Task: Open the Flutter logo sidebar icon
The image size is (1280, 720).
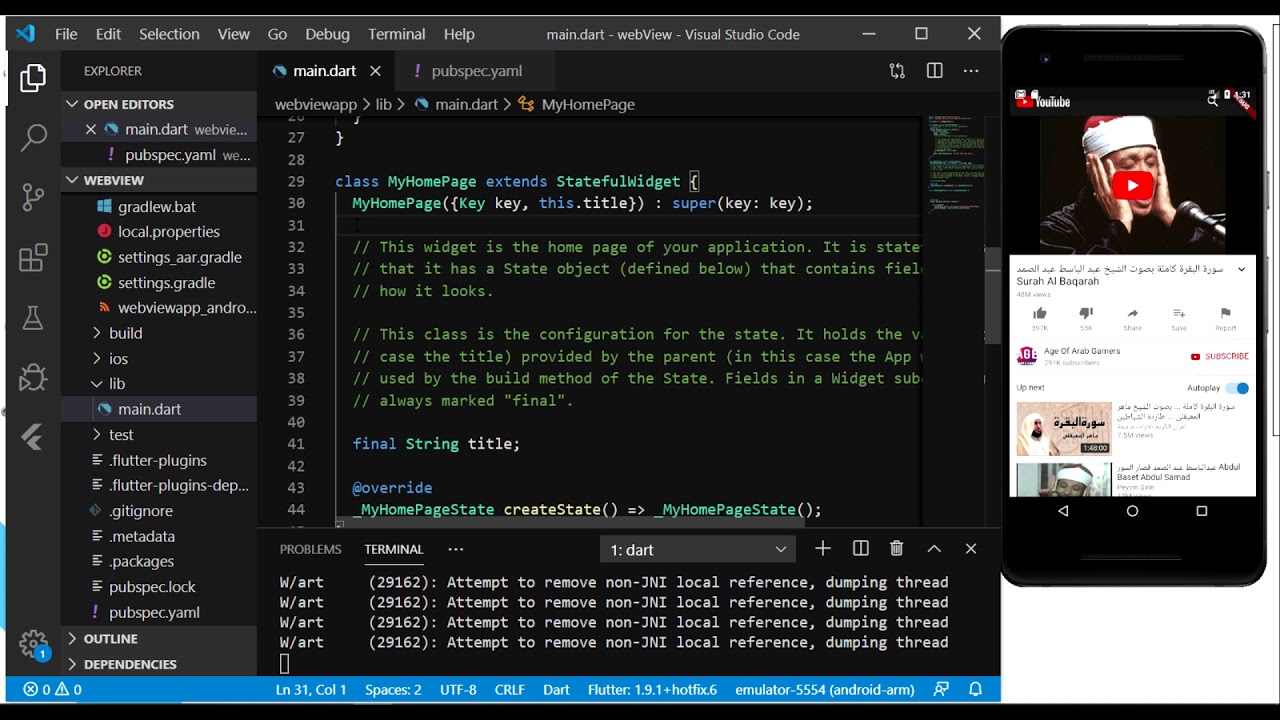Action: click(x=33, y=437)
